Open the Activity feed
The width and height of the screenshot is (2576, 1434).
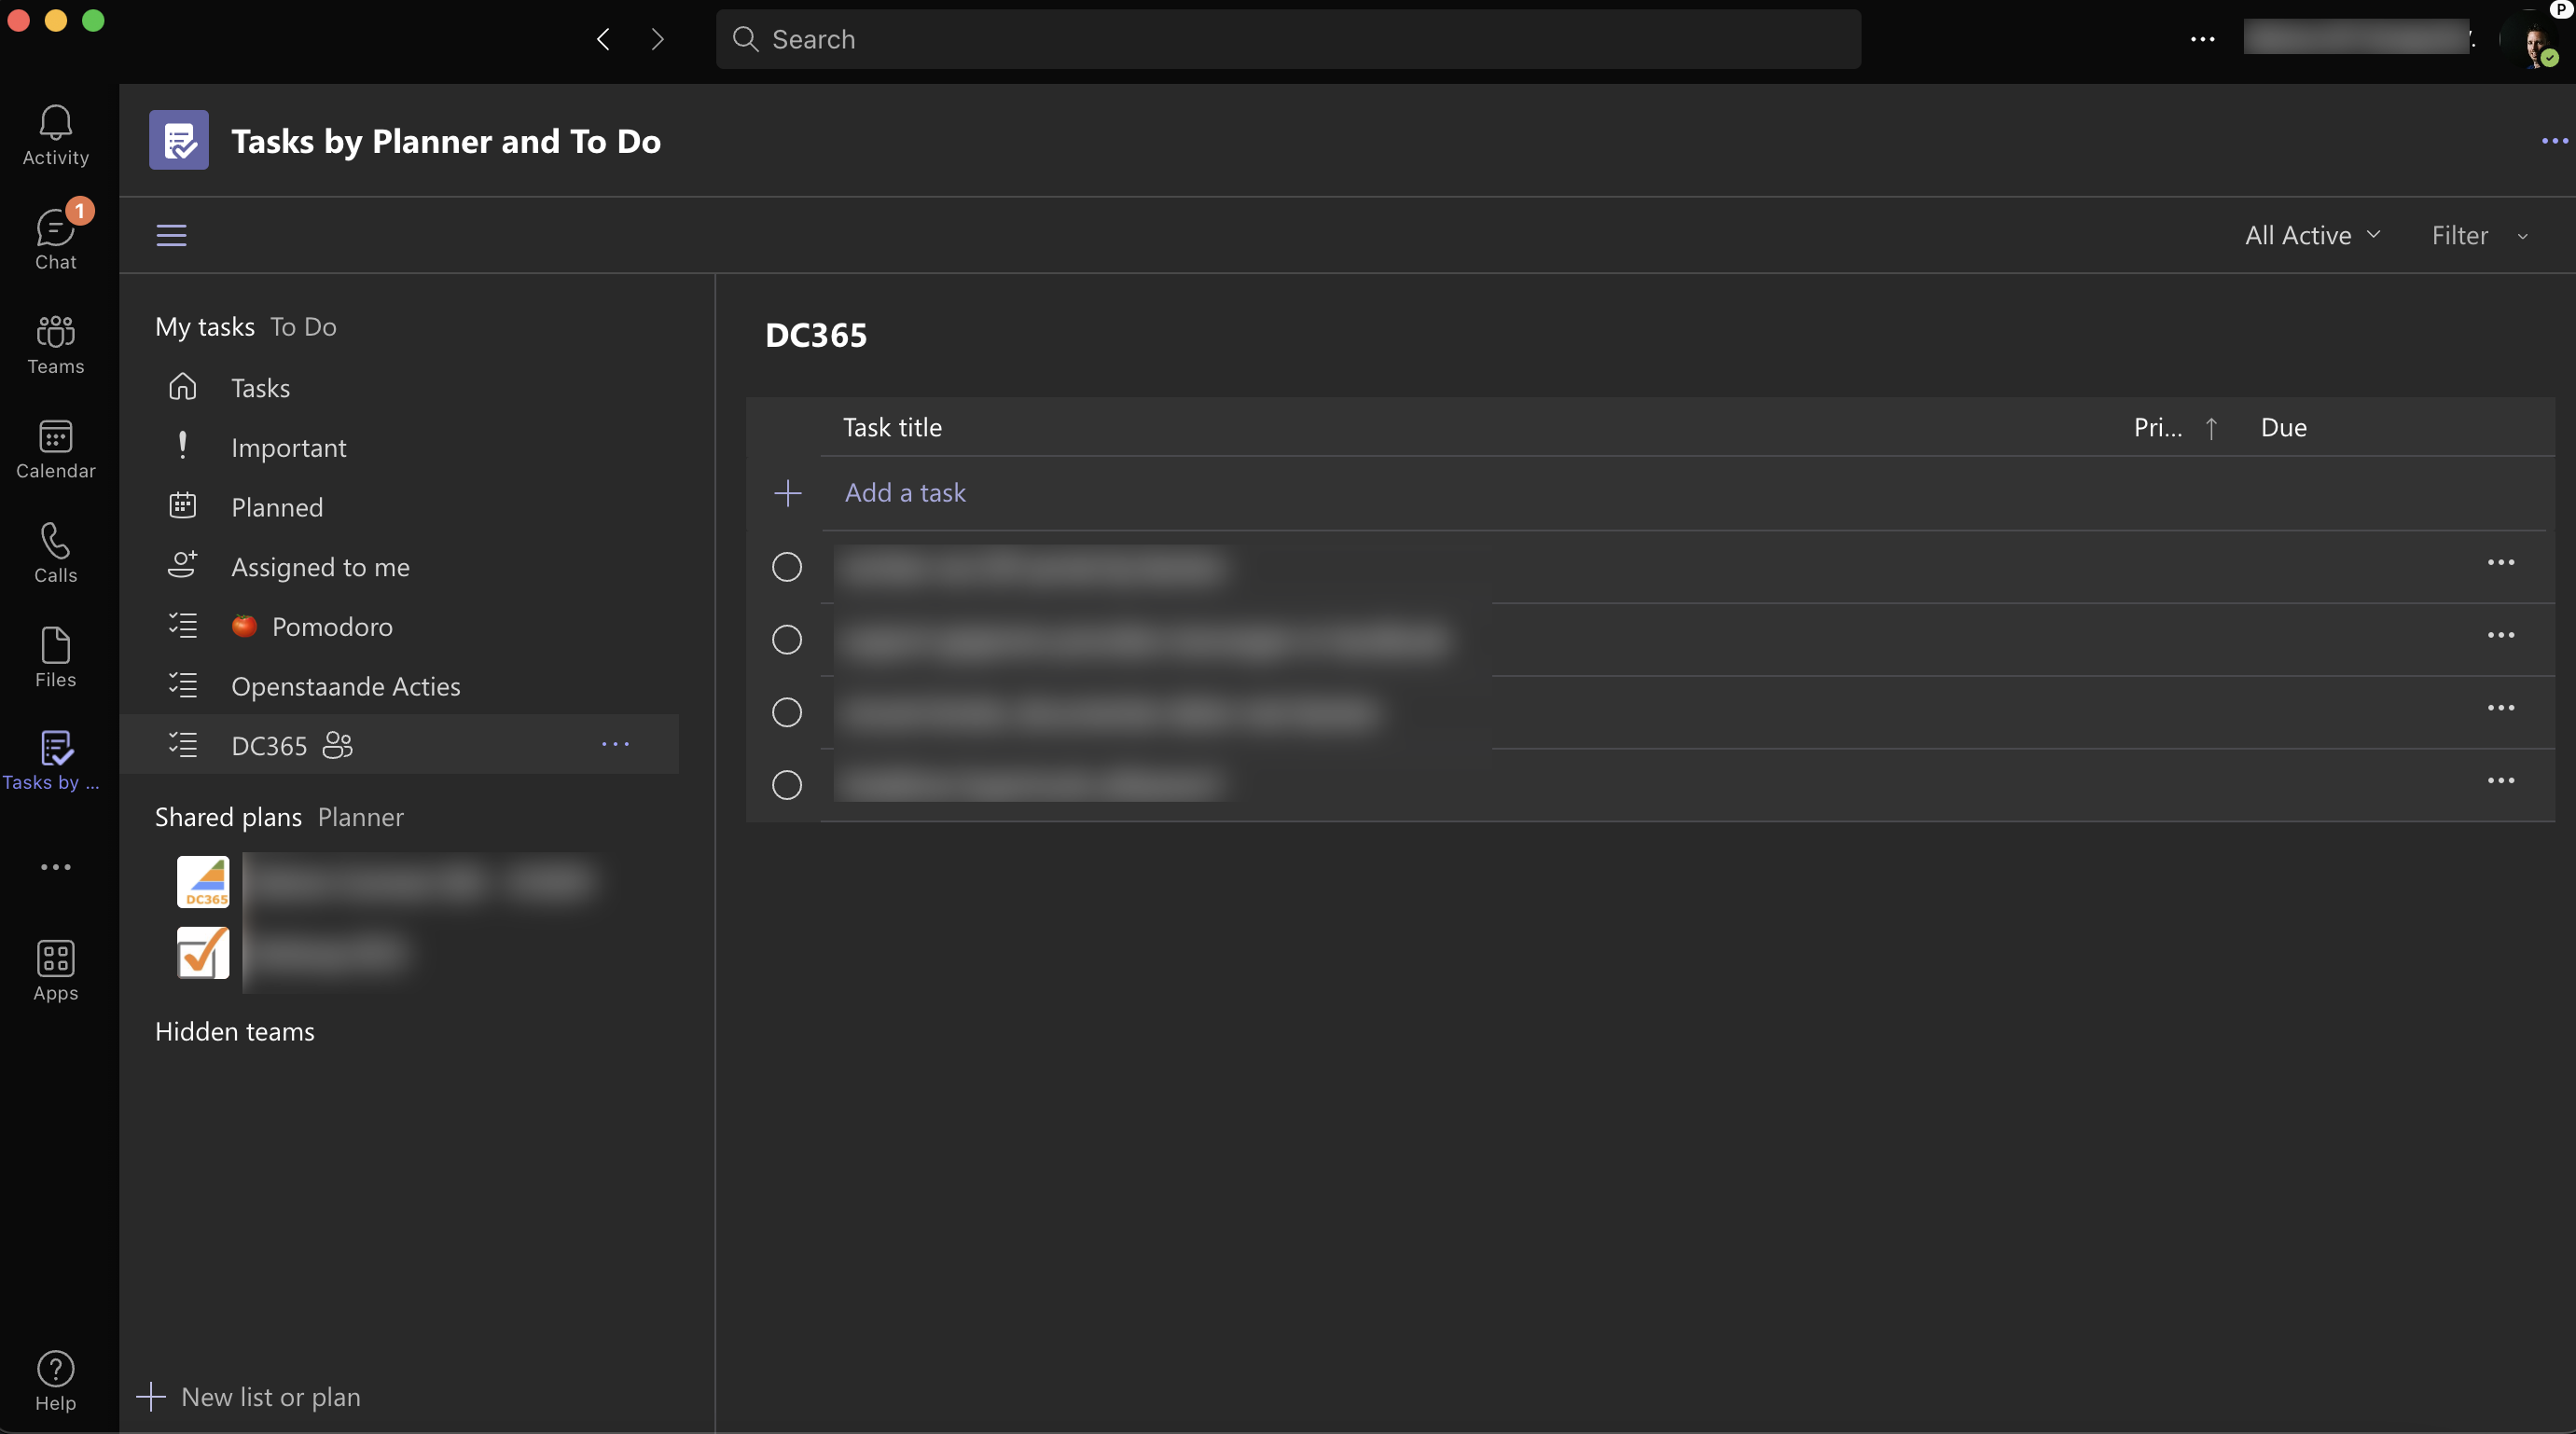55,135
